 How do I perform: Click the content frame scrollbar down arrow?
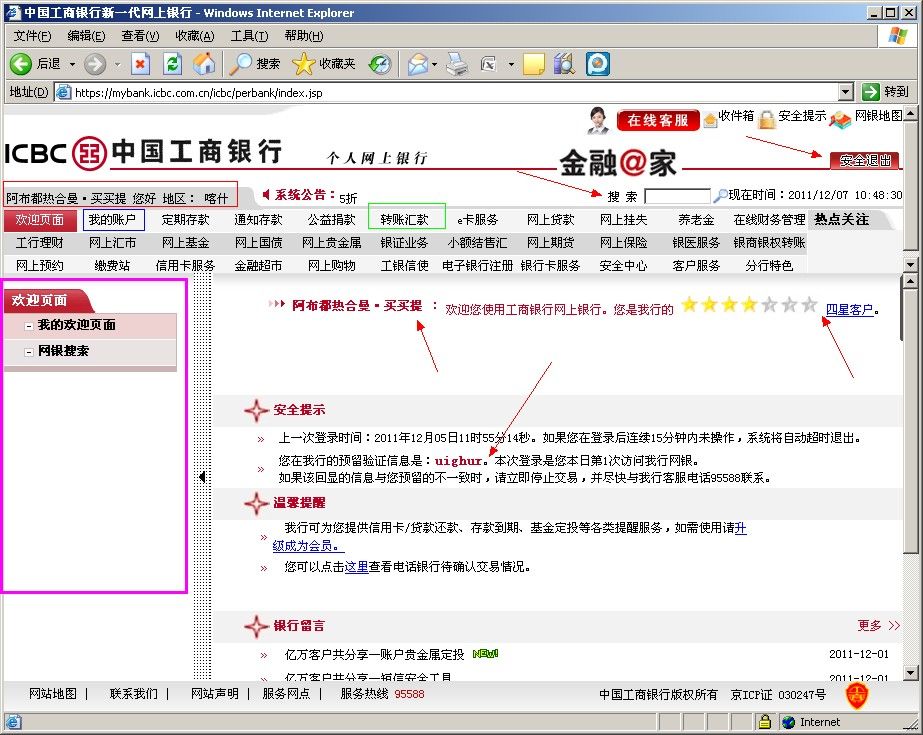910,673
